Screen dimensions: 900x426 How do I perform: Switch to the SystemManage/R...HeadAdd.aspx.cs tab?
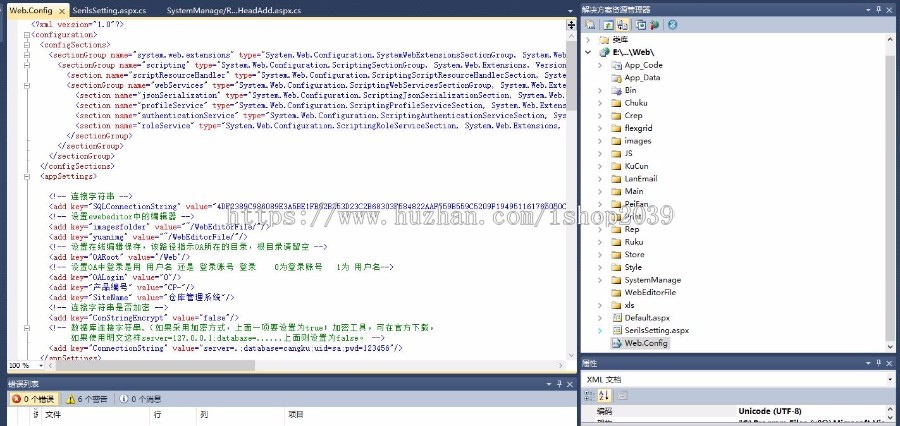(234, 10)
